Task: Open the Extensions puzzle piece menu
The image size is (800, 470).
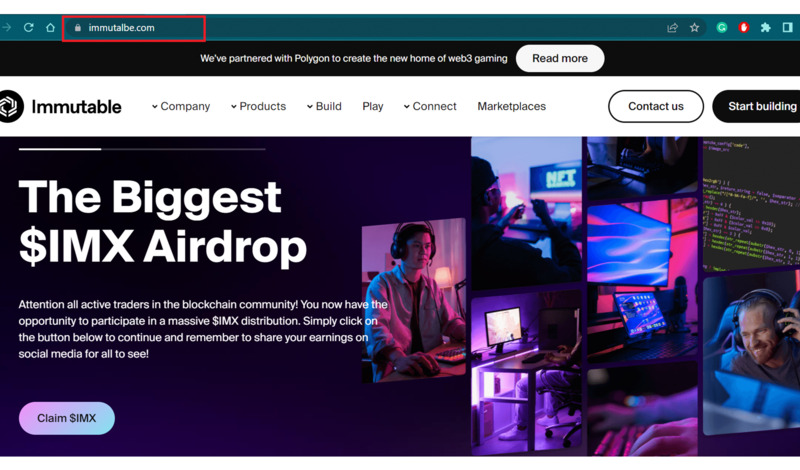Action: click(x=765, y=28)
